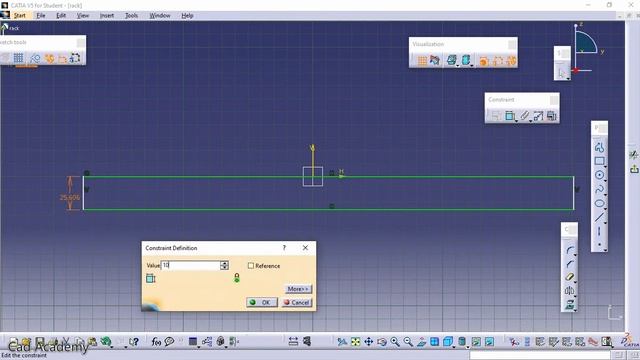Select the Circle sketch tool
Screen dimensions: 640x360
pyautogui.click(x=599, y=175)
